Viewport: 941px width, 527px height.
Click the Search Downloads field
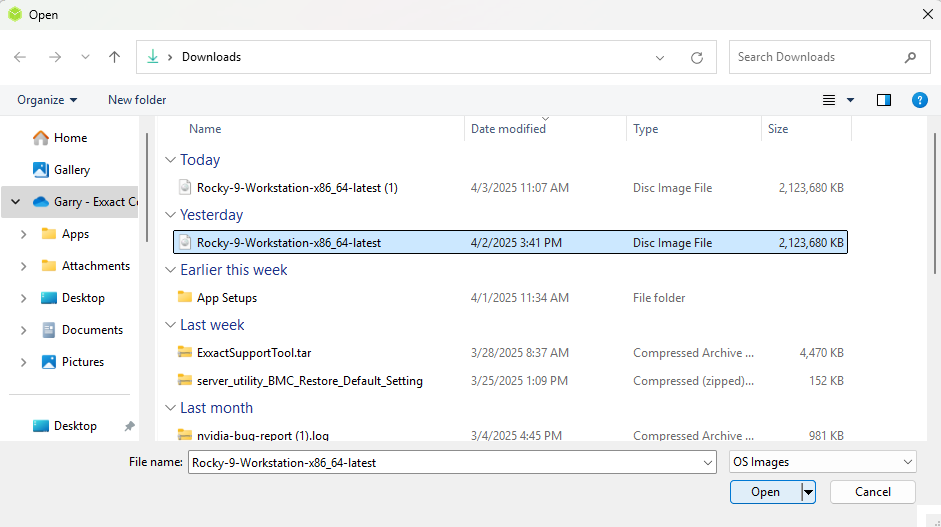pyautogui.click(x=829, y=57)
